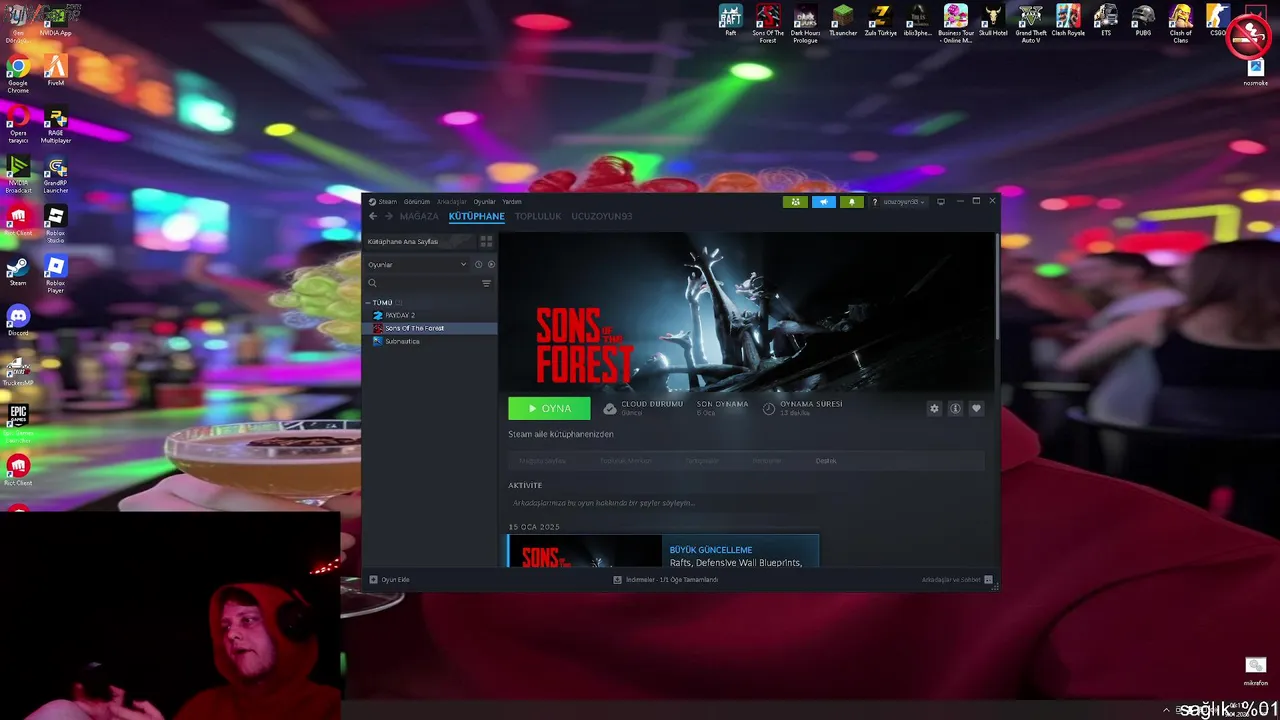
Task: Open the PUBG desktop shortcut
Action: [1143, 20]
